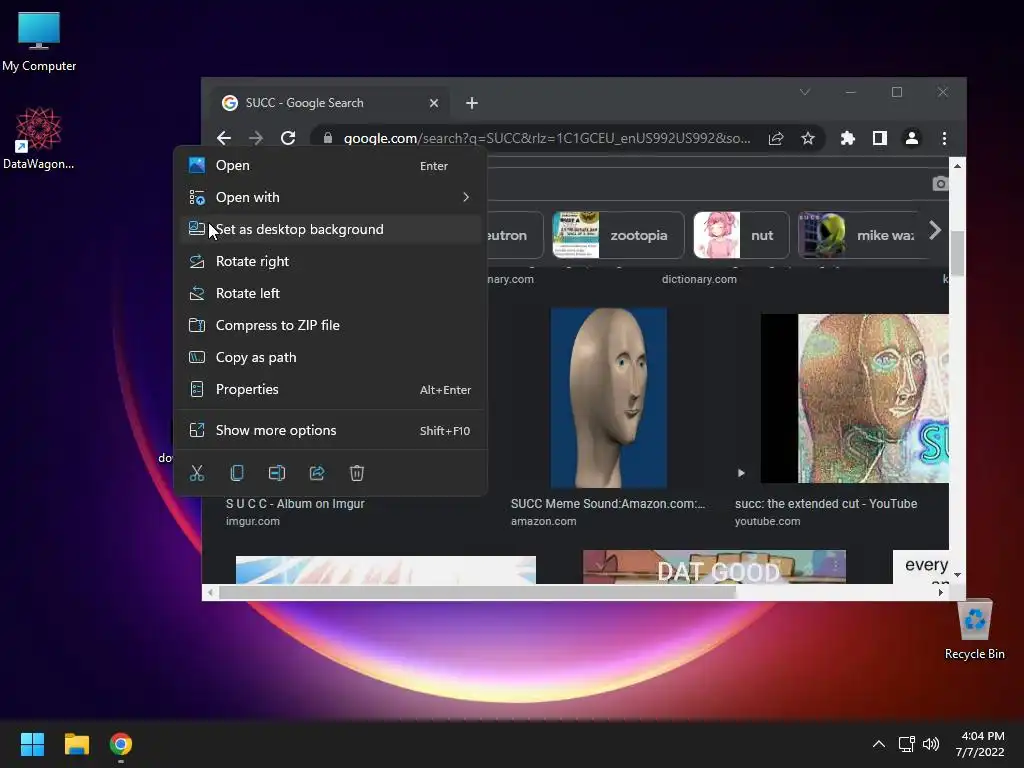Open the meme man head thumbnail

(608, 398)
